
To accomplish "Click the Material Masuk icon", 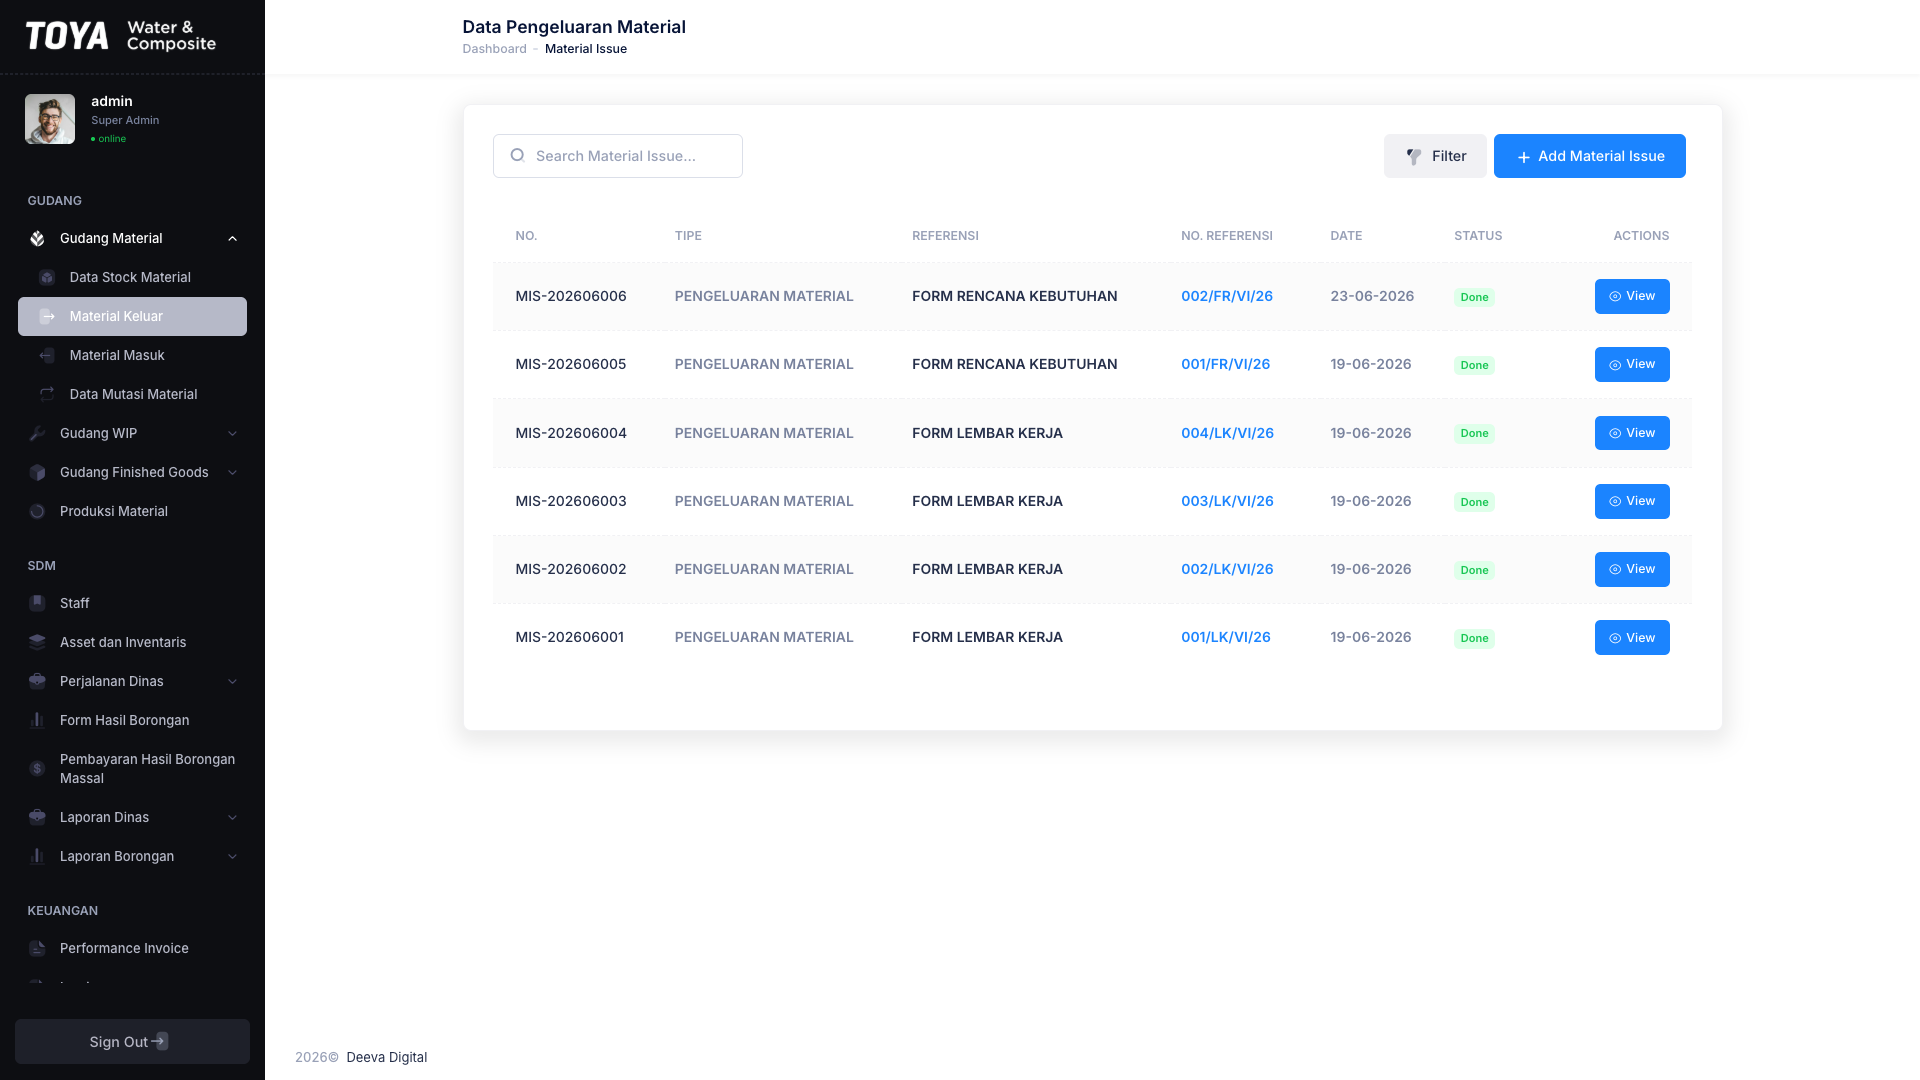I will (x=47, y=356).
